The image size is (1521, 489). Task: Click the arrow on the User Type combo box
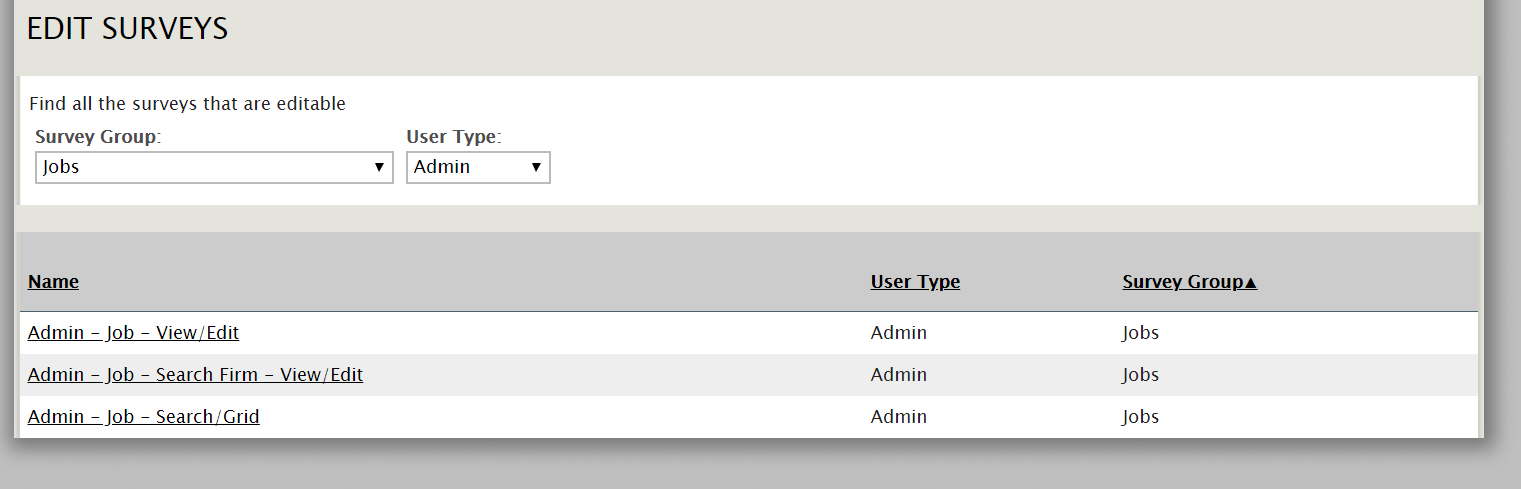click(x=536, y=167)
